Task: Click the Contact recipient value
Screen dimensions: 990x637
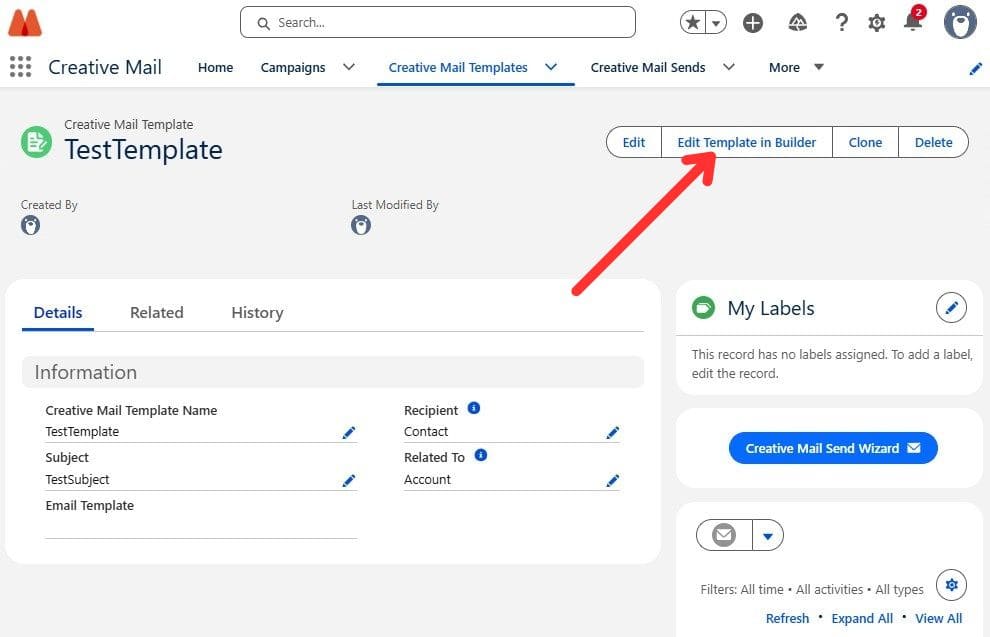Action: click(x=426, y=431)
